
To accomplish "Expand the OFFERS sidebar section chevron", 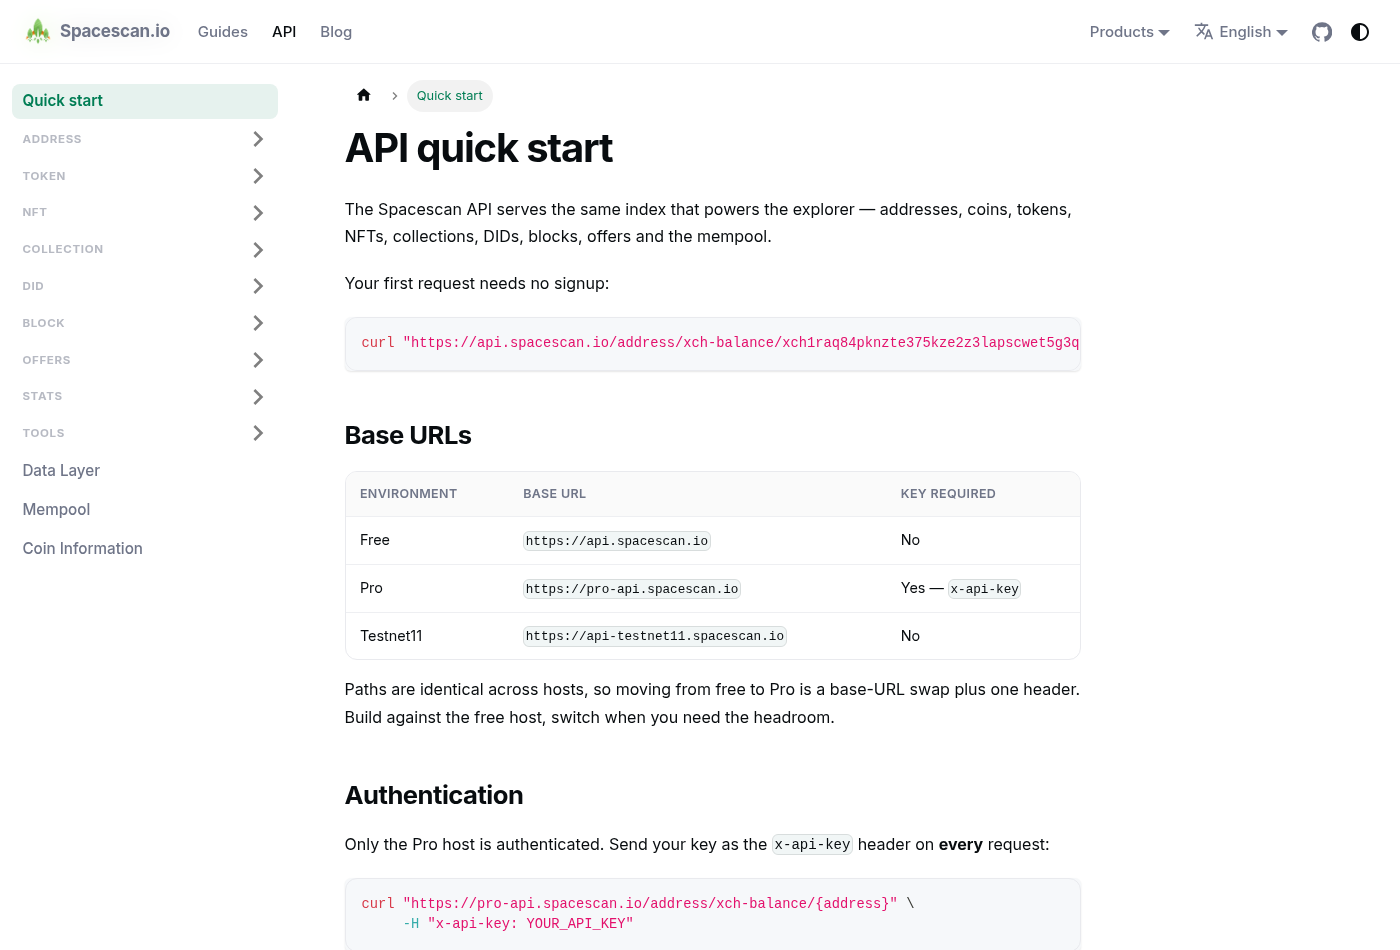I will click(x=258, y=360).
